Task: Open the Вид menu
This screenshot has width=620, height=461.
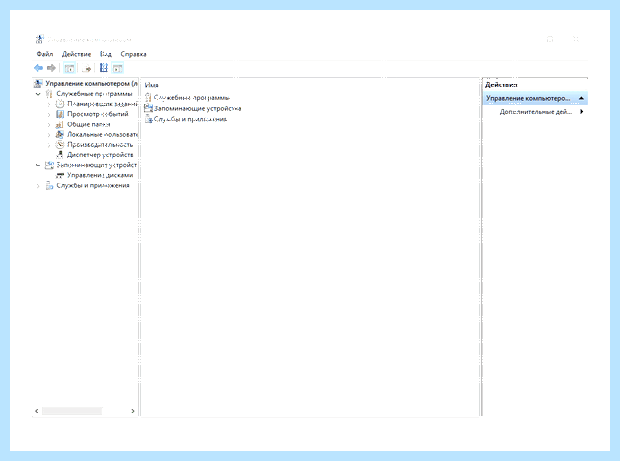Action: (x=106, y=54)
